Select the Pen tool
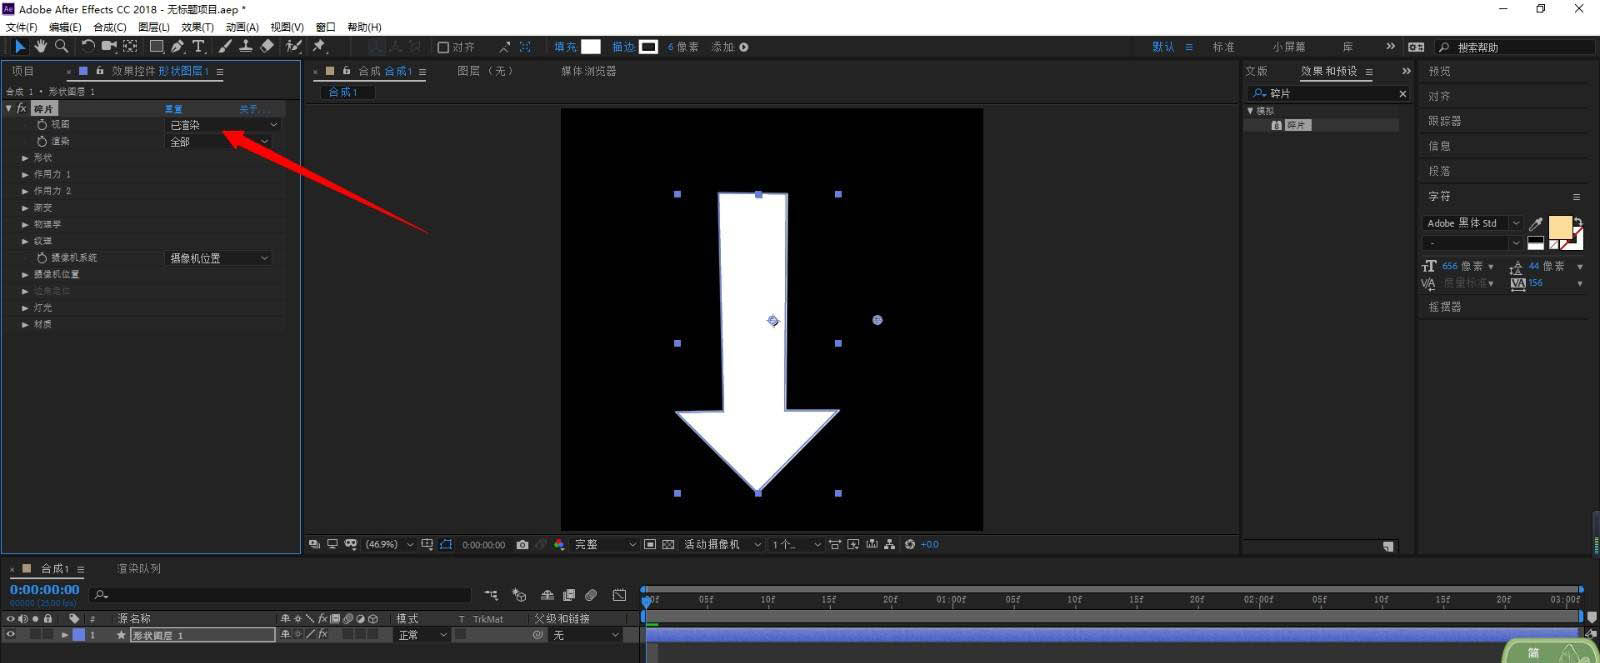This screenshot has width=1600, height=663. (177, 46)
